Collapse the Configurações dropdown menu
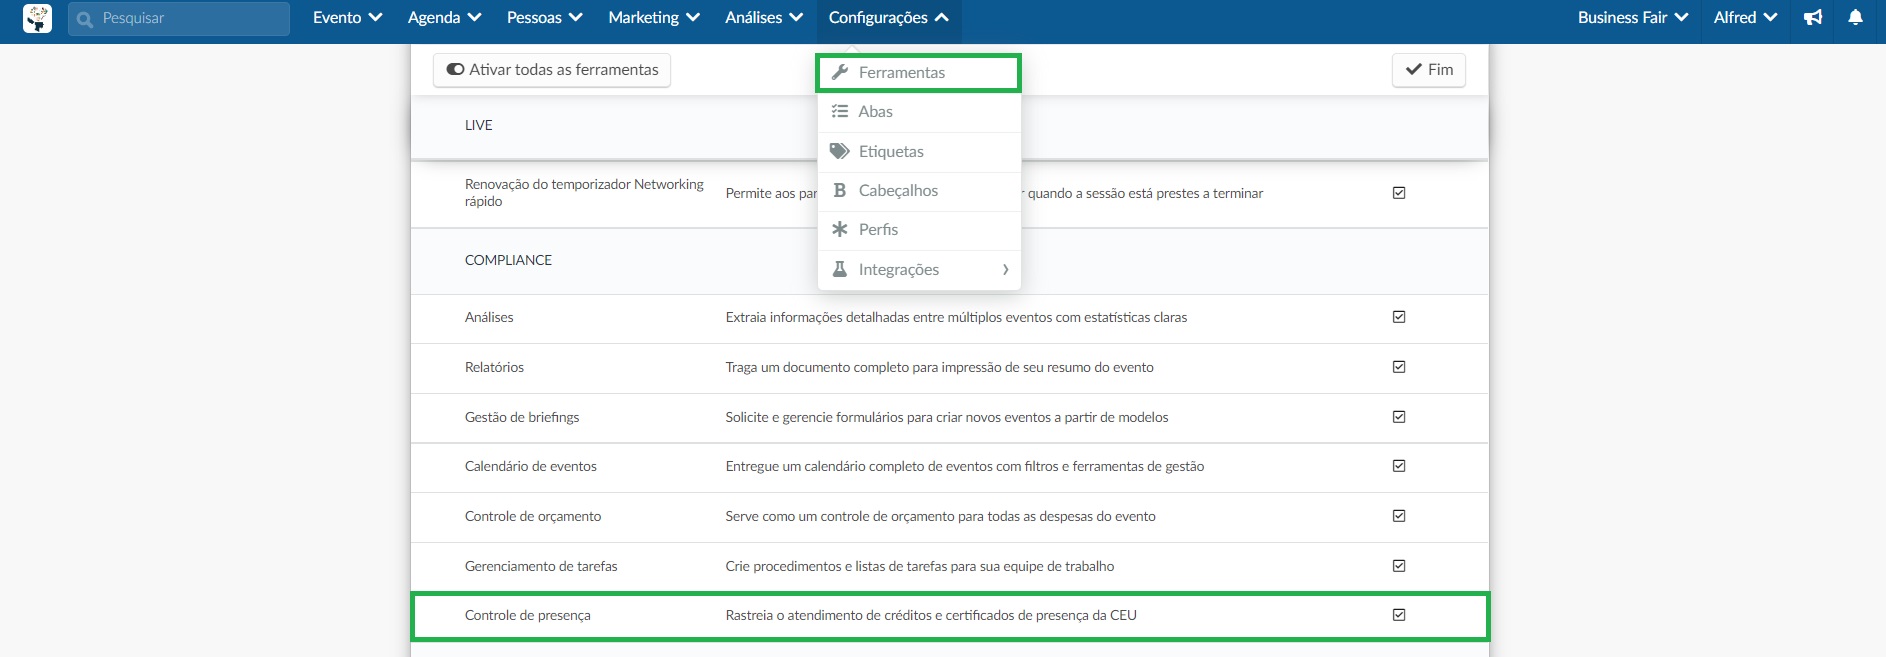Viewport: 1886px width, 657px height. click(x=888, y=18)
